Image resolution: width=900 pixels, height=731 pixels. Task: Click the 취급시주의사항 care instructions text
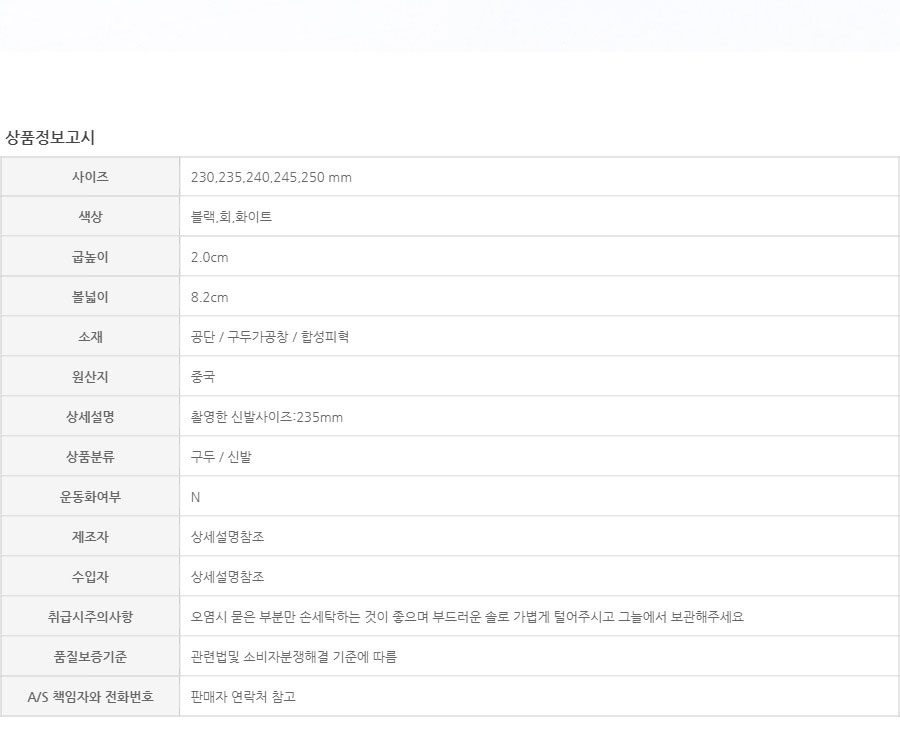pyautogui.click(x=467, y=617)
